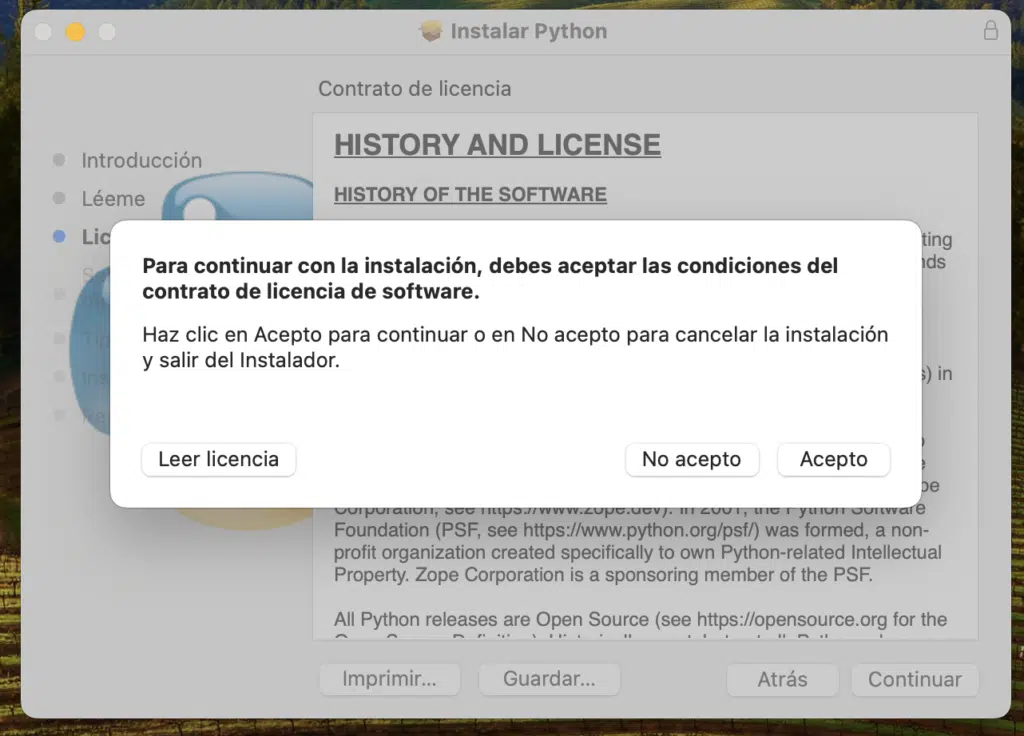The image size is (1024, 736).
Task: Minimize window with the yellow button
Action: click(x=75, y=31)
